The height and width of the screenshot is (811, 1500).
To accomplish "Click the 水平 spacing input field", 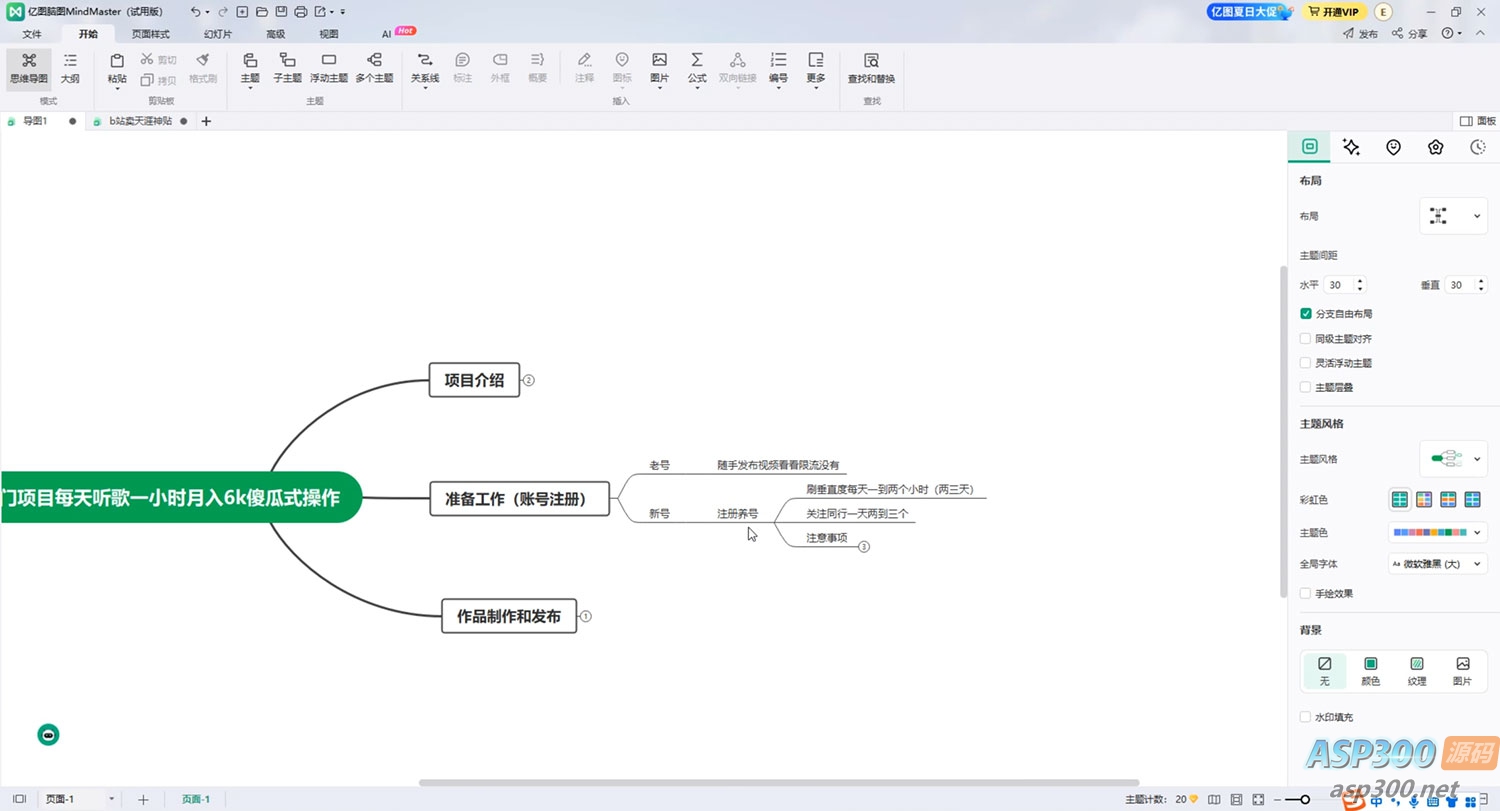I will (1345, 285).
